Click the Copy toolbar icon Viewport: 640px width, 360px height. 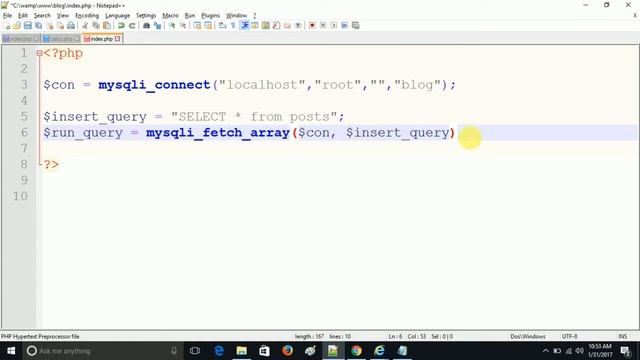point(96,26)
